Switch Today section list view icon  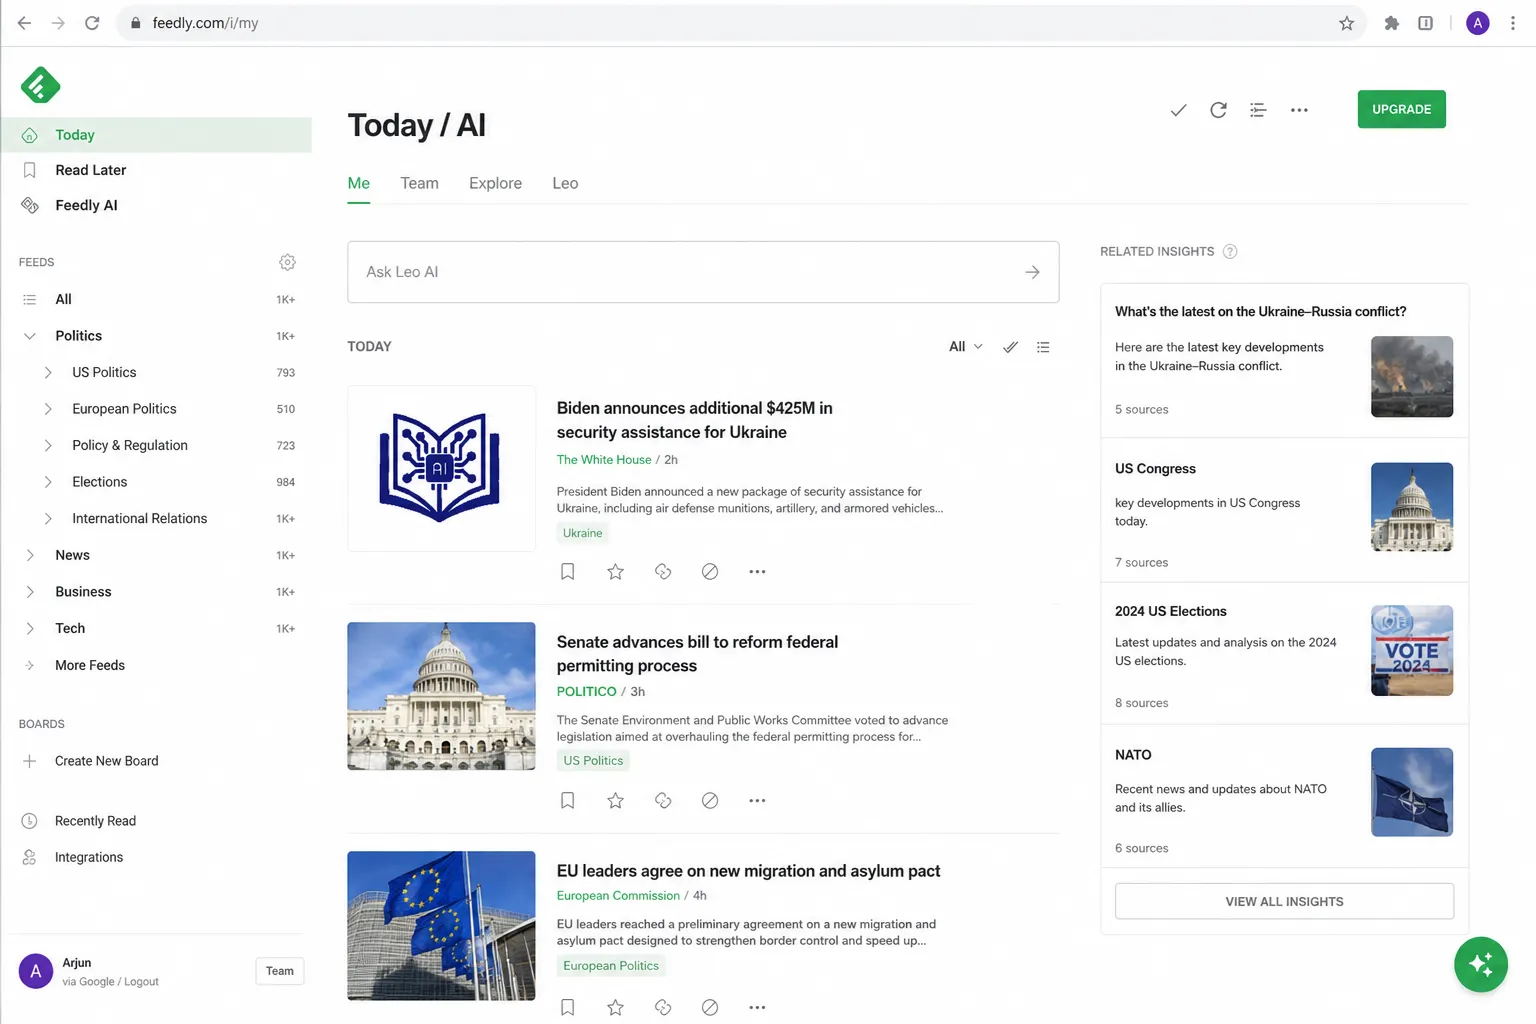1043,347
